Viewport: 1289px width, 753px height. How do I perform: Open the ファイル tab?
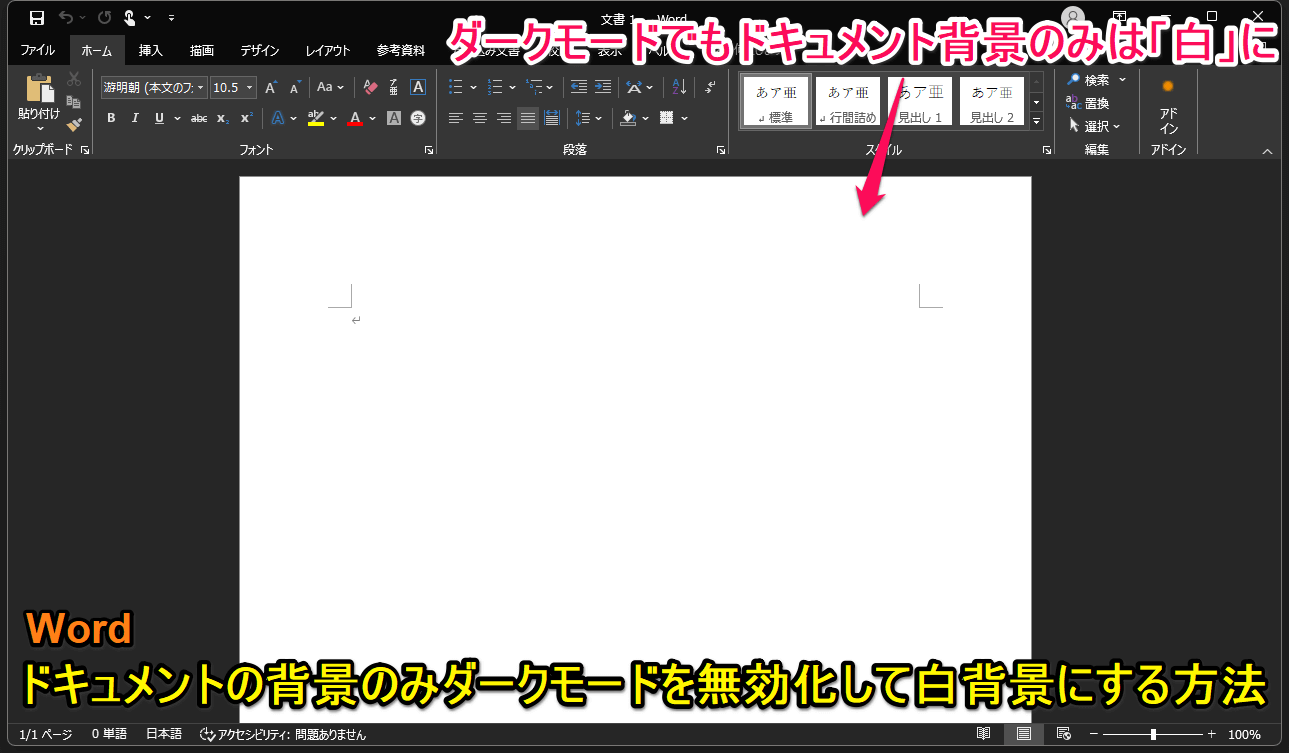click(x=38, y=50)
